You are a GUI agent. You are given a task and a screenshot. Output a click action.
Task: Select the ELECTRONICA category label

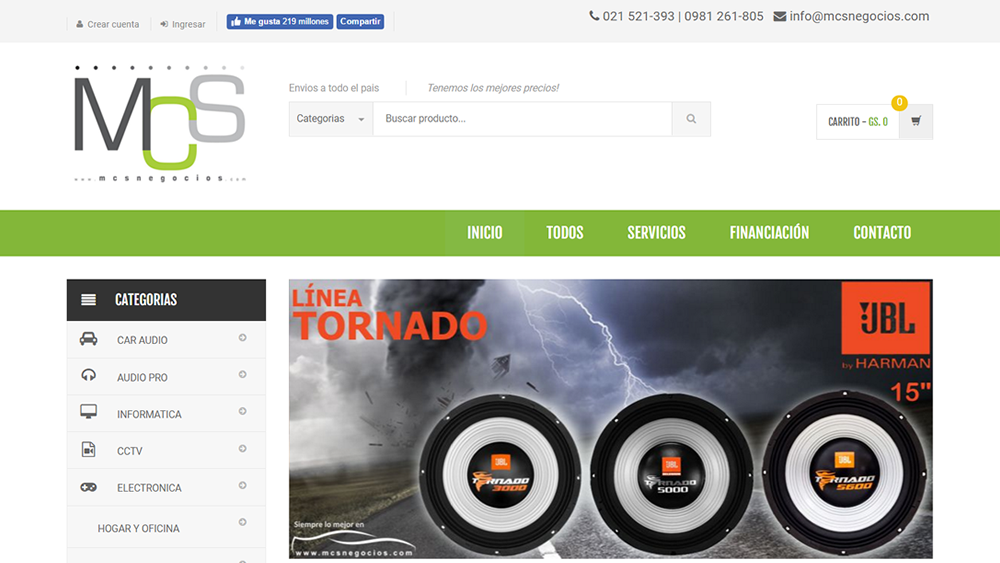pyautogui.click(x=149, y=488)
